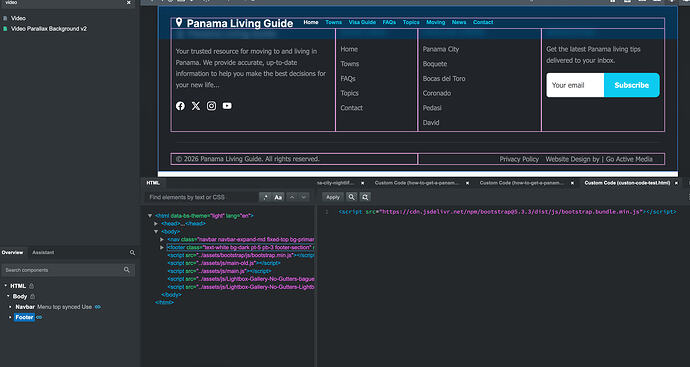Select the Navbar item in the Overview tree
Image resolution: width=690 pixels, height=367 pixels.
25,307
